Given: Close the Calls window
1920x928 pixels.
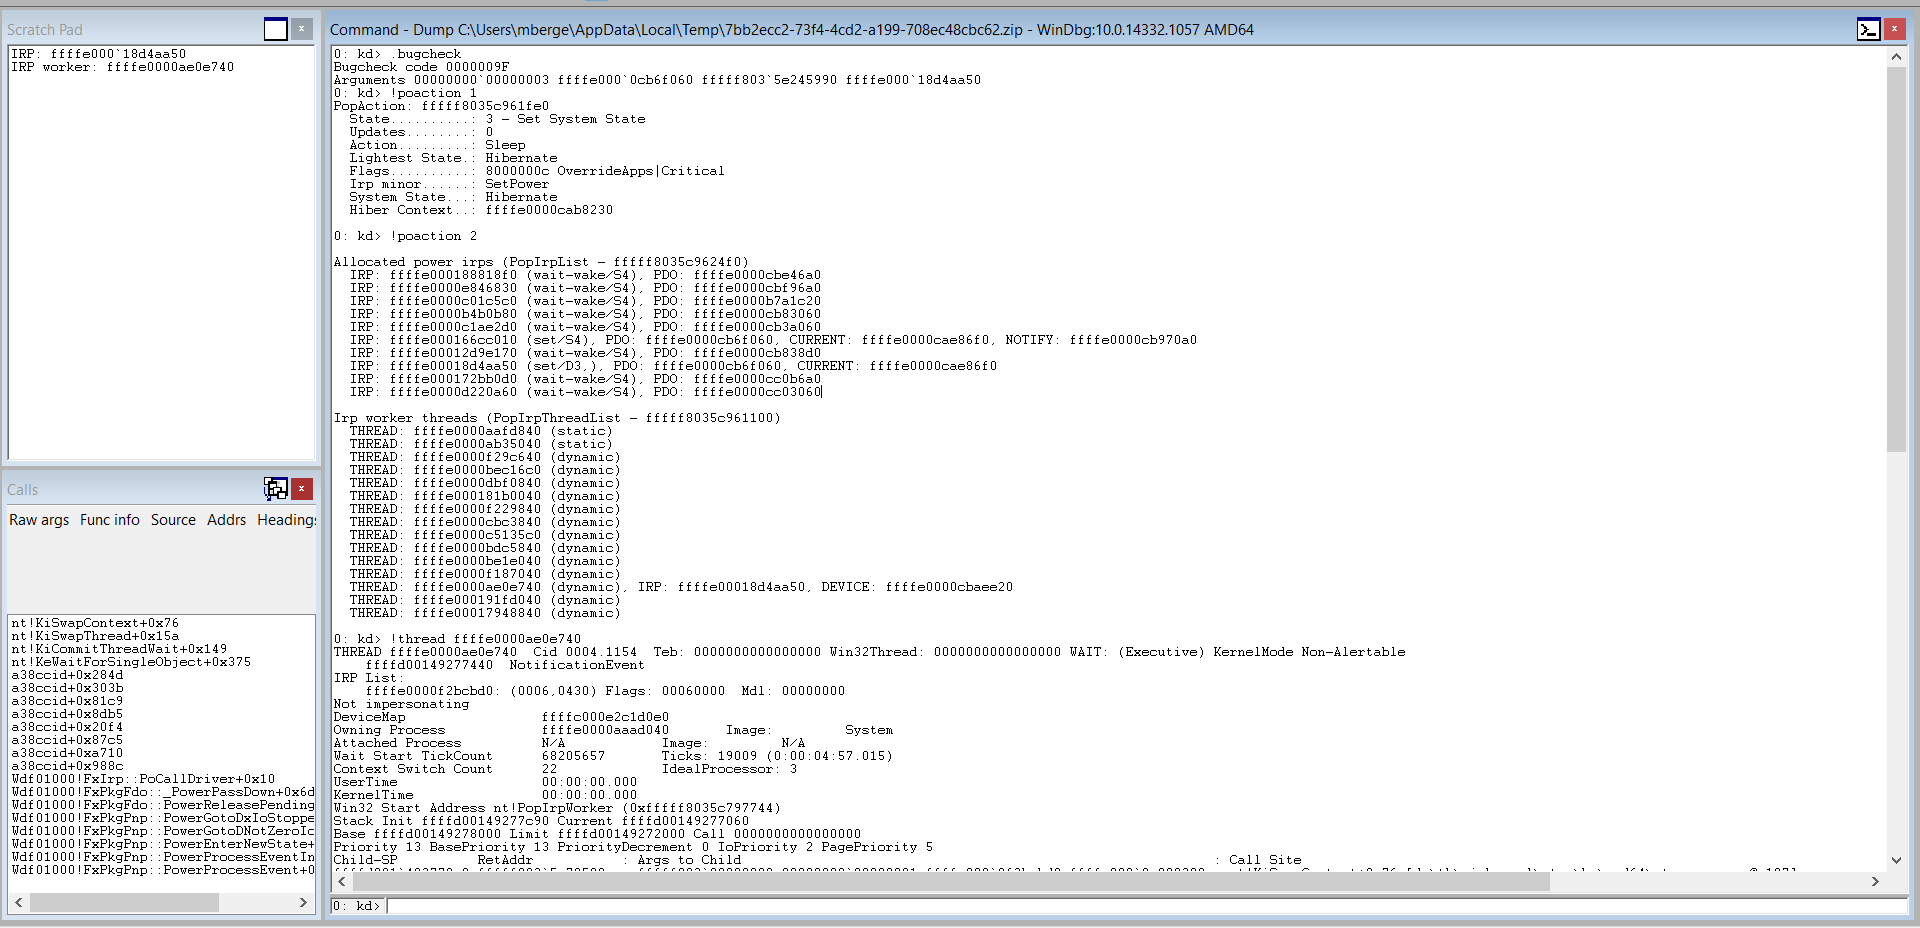Looking at the screenshot, I should (x=301, y=489).
